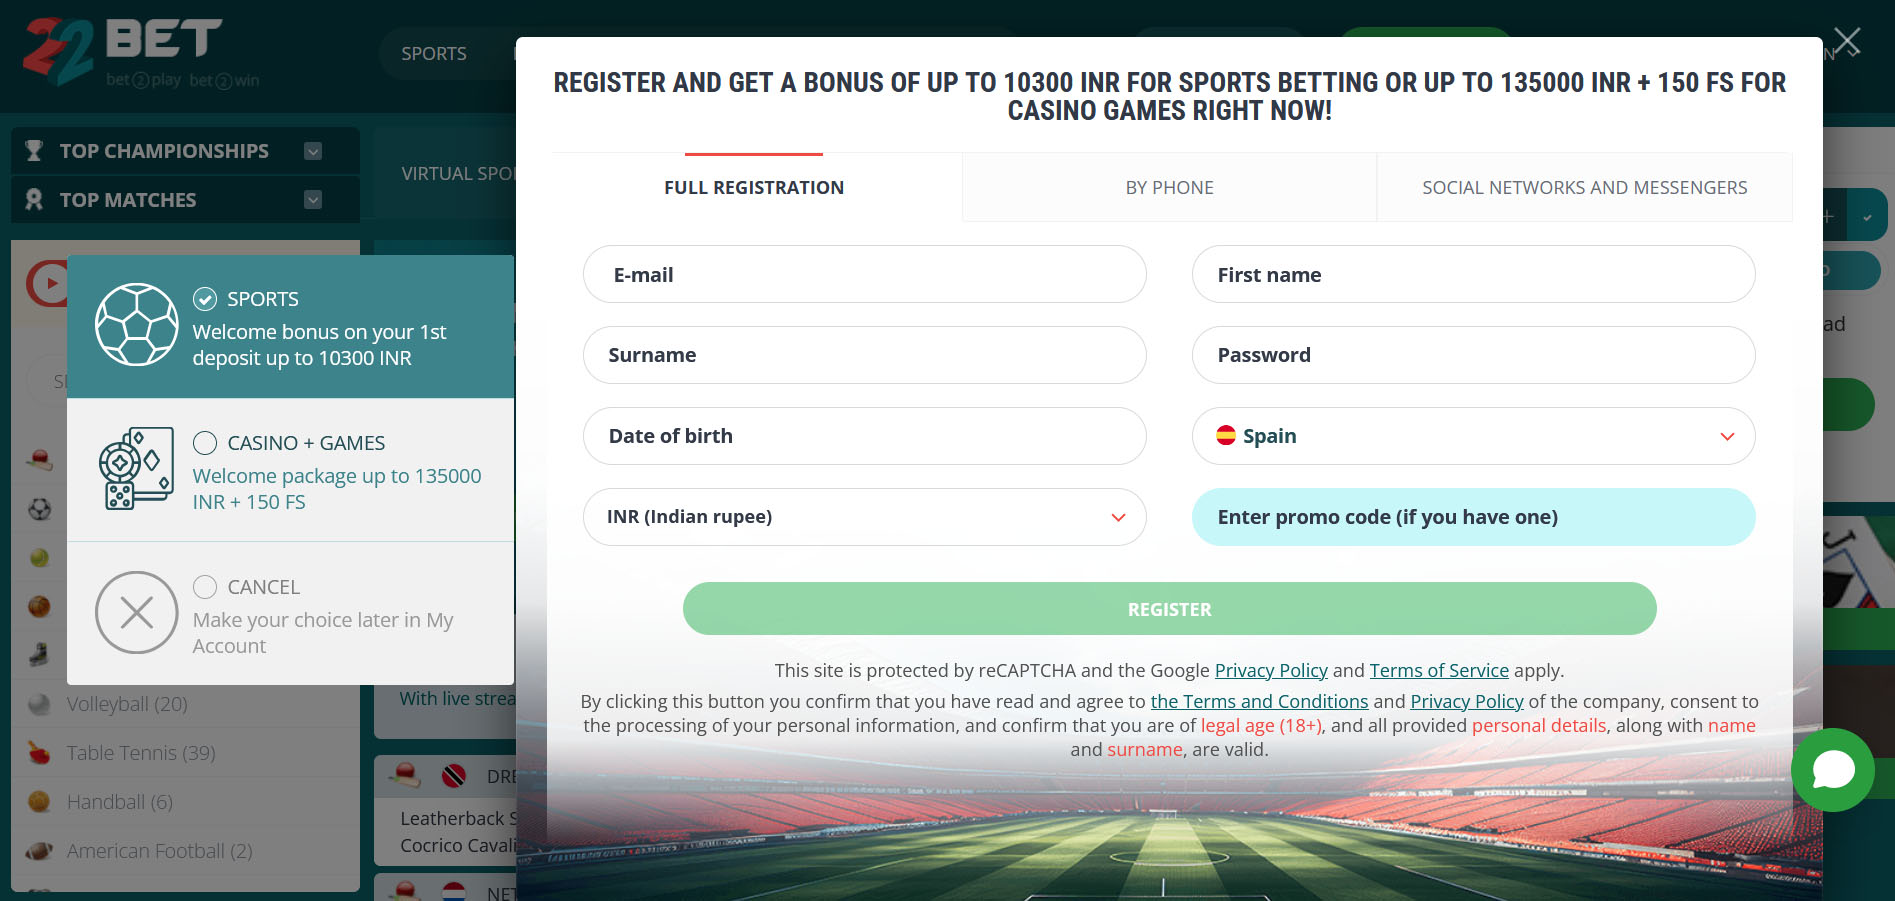
Task: Click the 22BET logo
Action: click(x=140, y=52)
